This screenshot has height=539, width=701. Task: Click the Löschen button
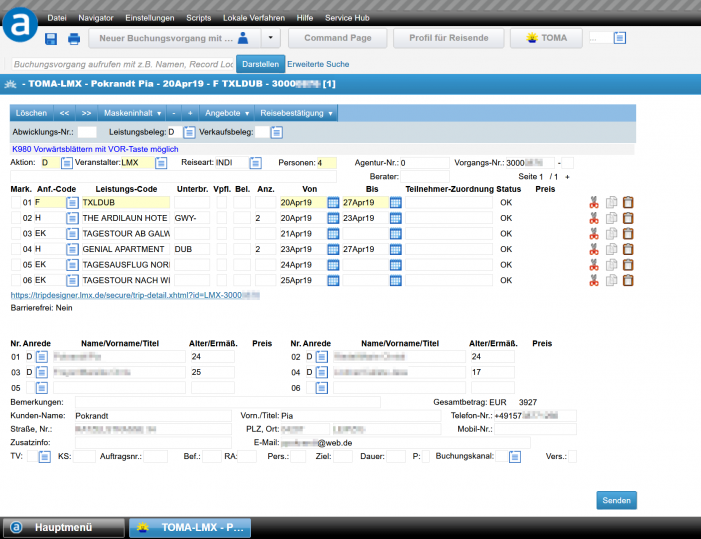pyautogui.click(x=31, y=113)
